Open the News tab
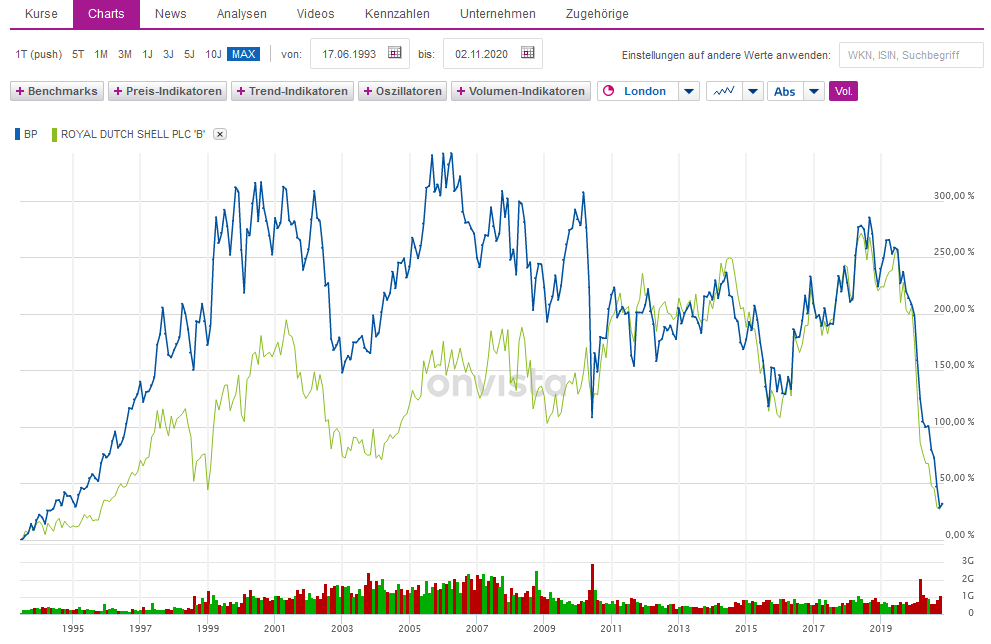991x644 pixels. coord(171,14)
